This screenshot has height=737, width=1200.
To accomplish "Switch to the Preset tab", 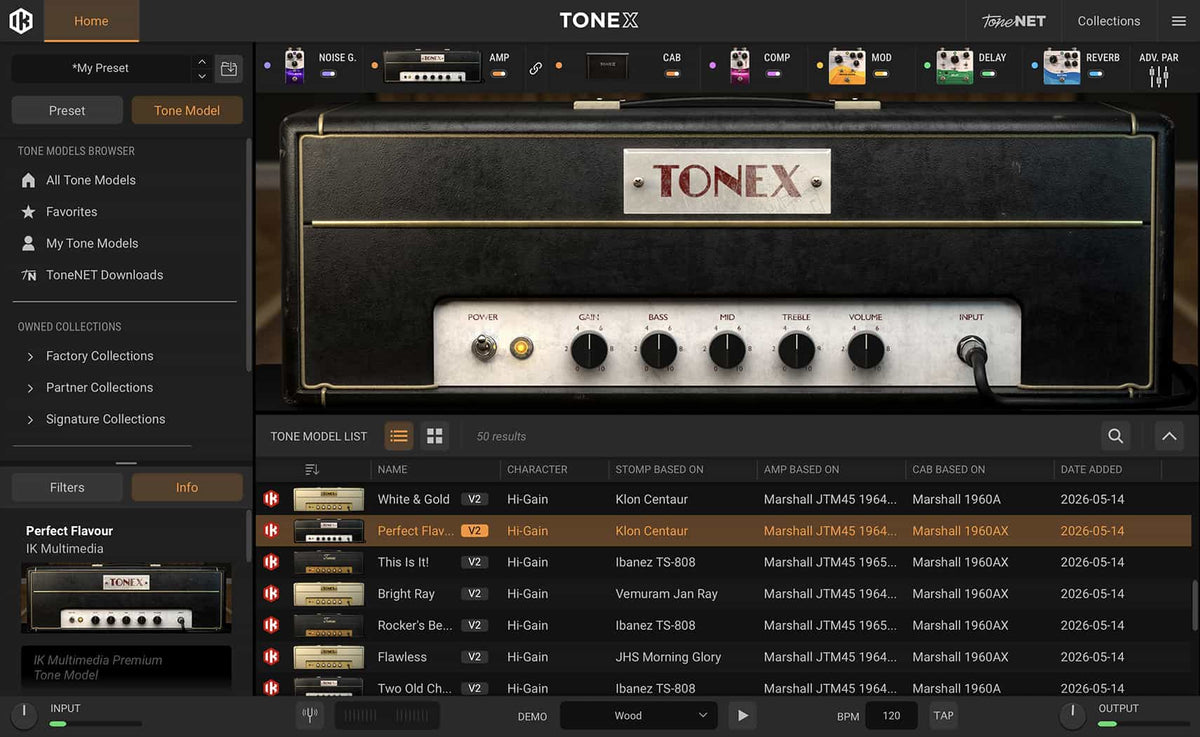I will 67,110.
